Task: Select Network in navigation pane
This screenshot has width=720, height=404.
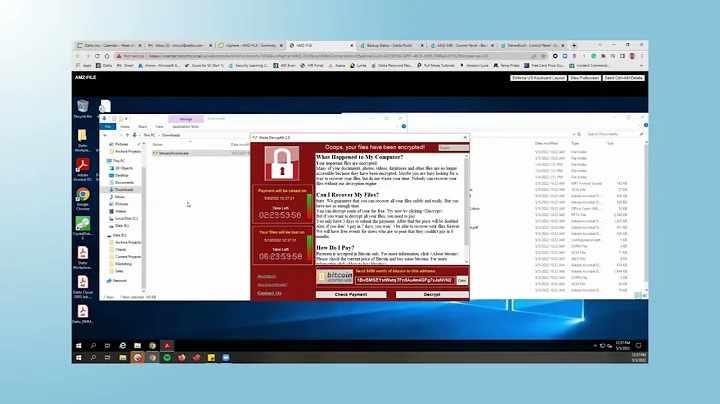Action: coord(119,281)
